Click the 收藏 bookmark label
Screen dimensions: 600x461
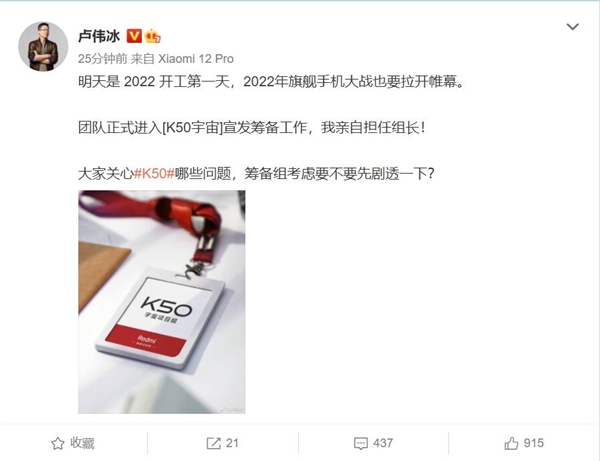click(x=82, y=443)
